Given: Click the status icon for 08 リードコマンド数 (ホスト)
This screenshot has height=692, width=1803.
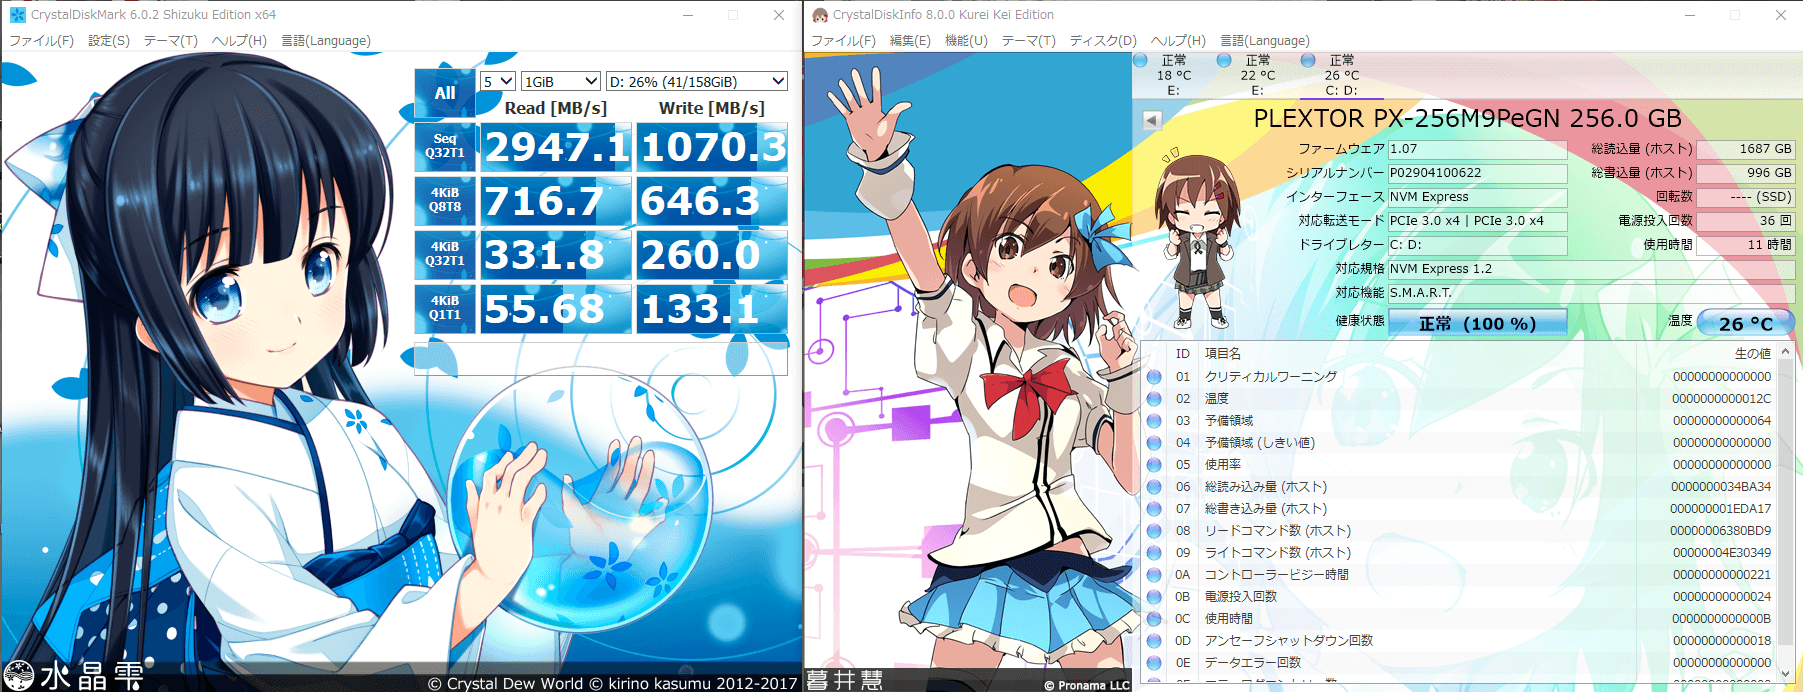Looking at the screenshot, I should point(1154,531).
